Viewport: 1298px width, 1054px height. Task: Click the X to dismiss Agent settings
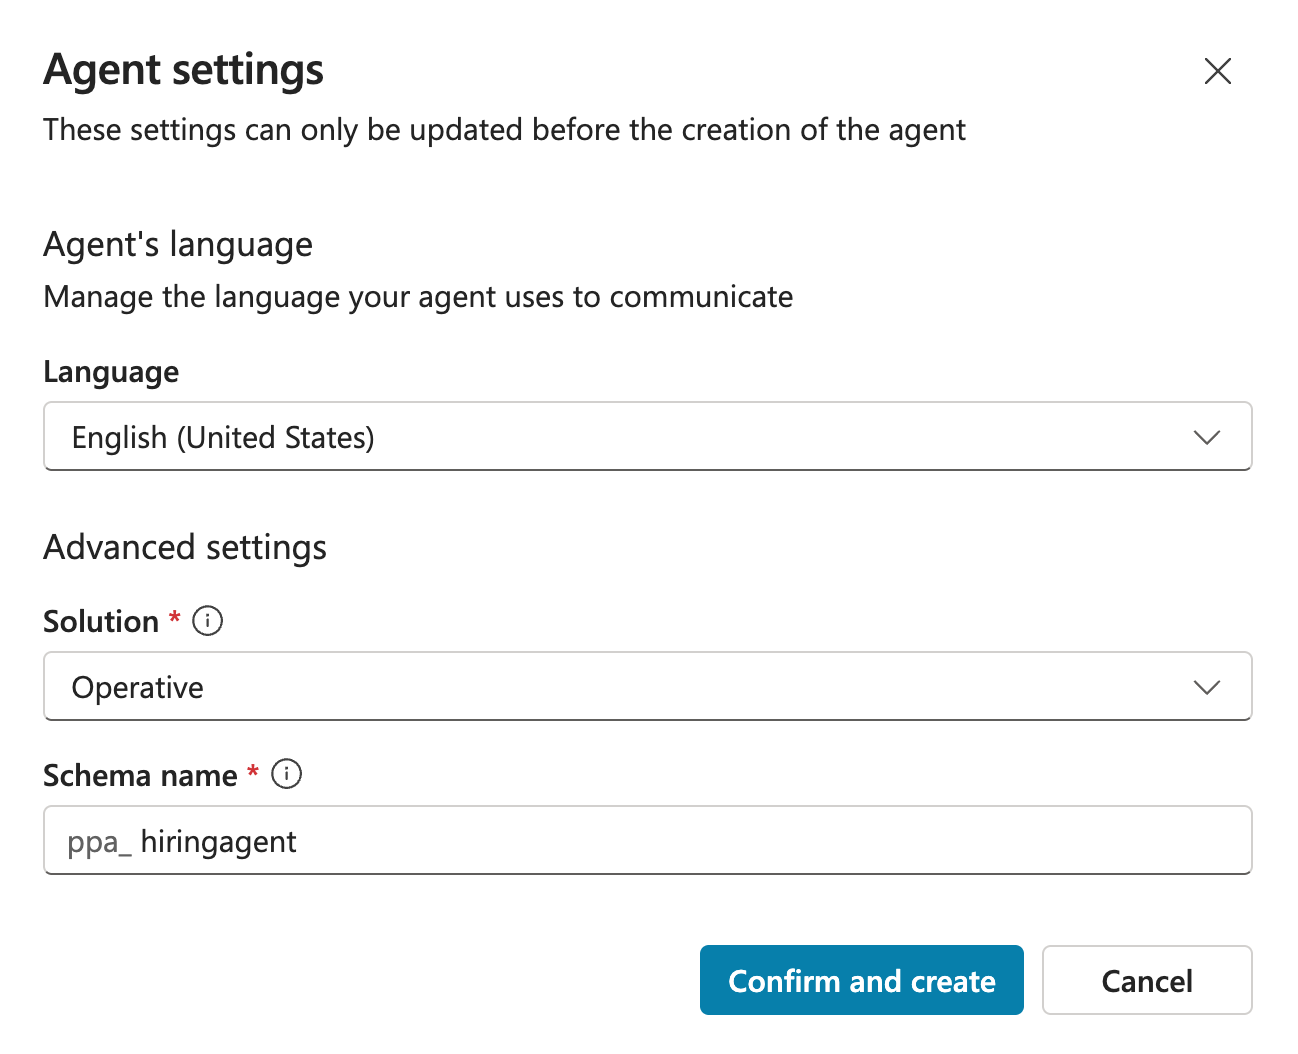(1218, 71)
